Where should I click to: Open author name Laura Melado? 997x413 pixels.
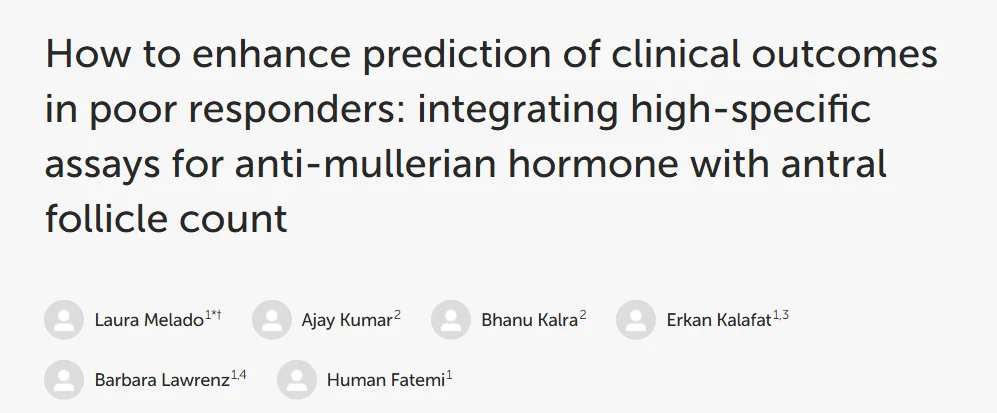148,321
